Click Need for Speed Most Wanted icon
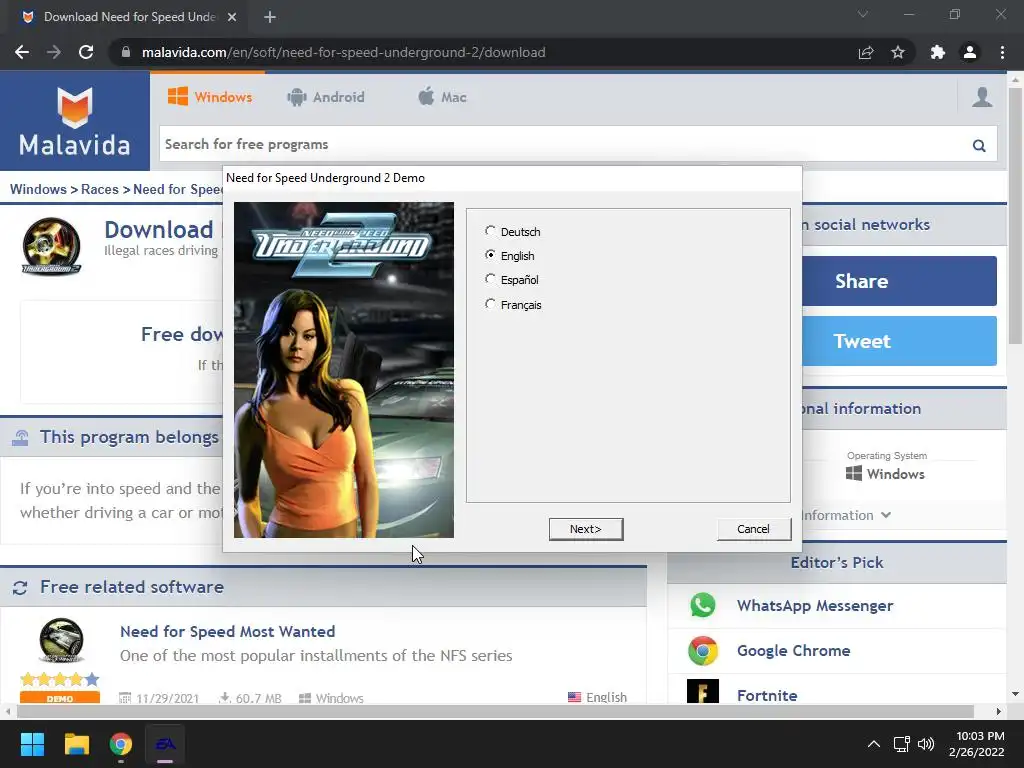Viewport: 1024px width, 768px height. [x=61, y=641]
